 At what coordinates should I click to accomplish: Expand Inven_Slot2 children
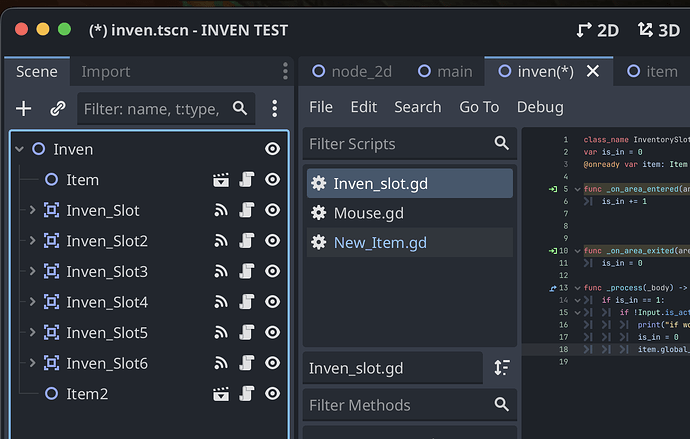[x=32, y=241]
